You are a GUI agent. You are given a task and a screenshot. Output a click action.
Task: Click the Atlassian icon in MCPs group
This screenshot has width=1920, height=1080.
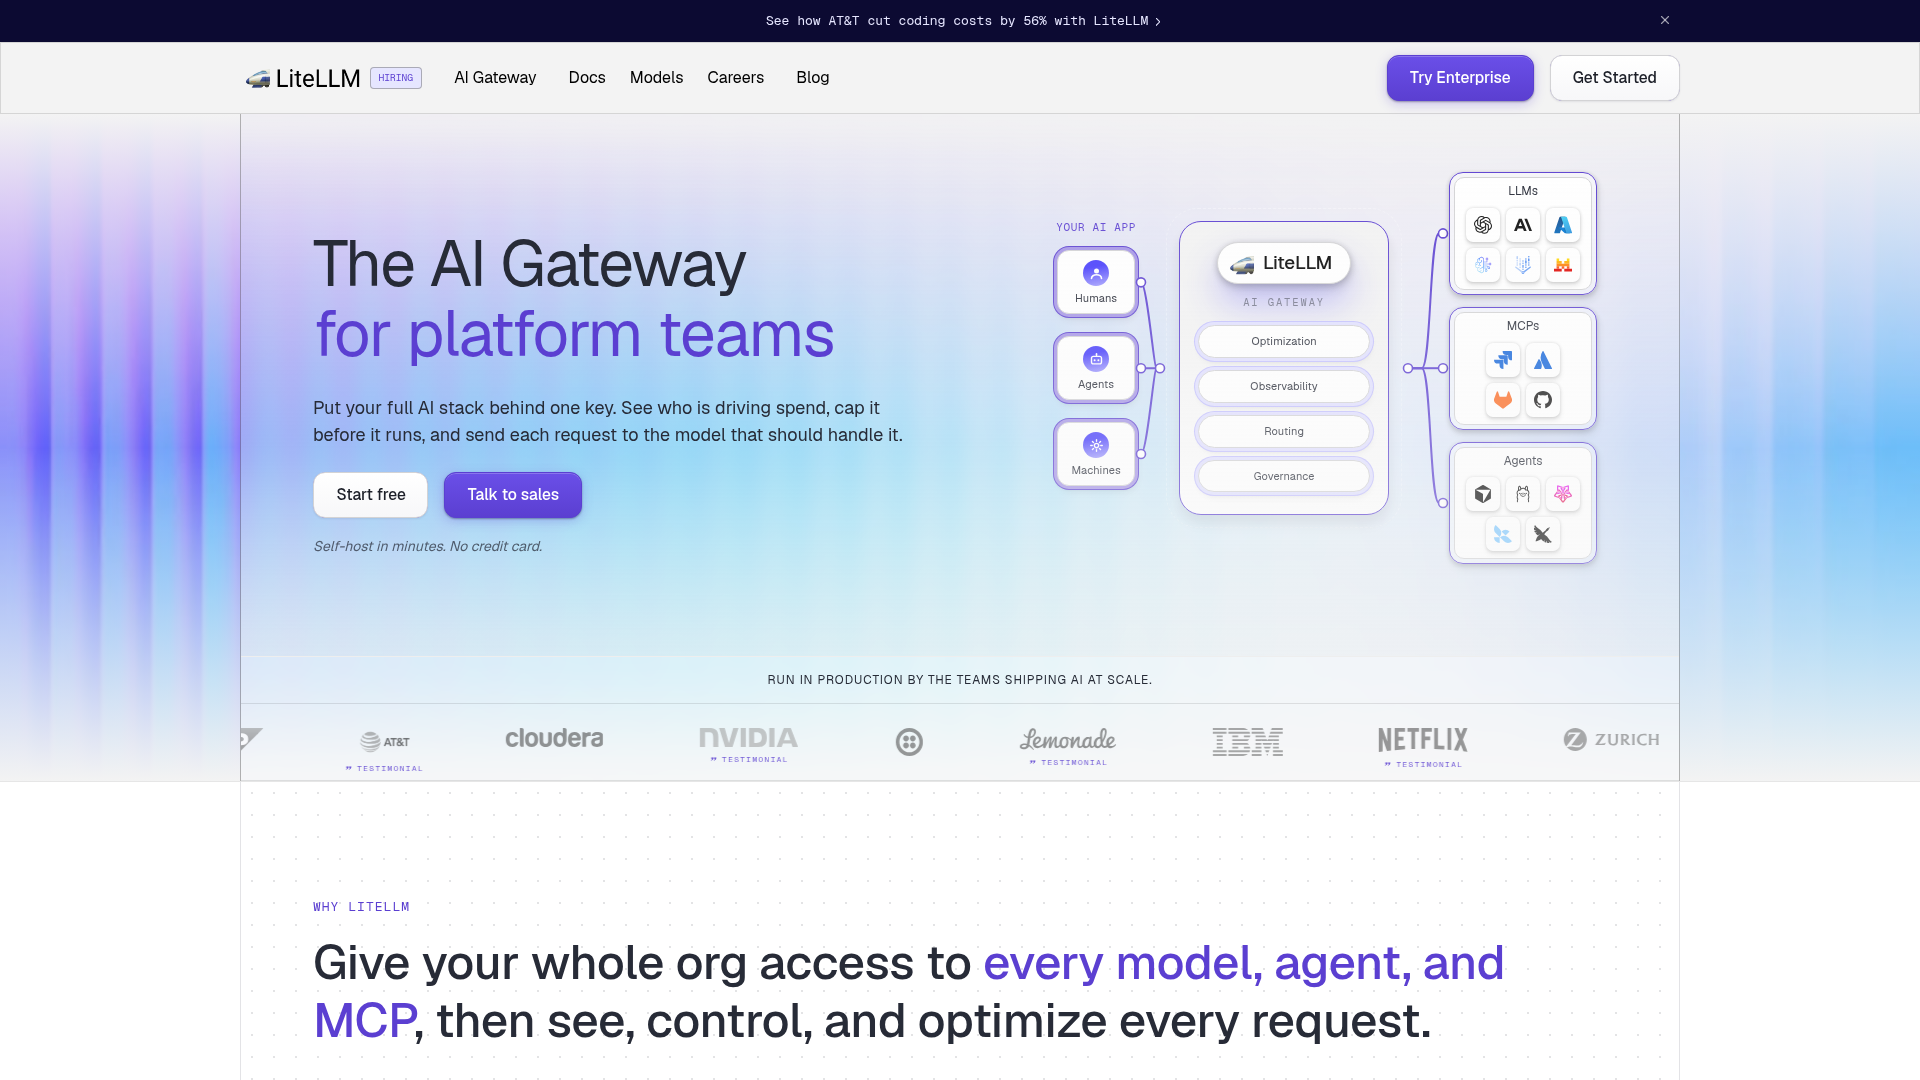1543,360
